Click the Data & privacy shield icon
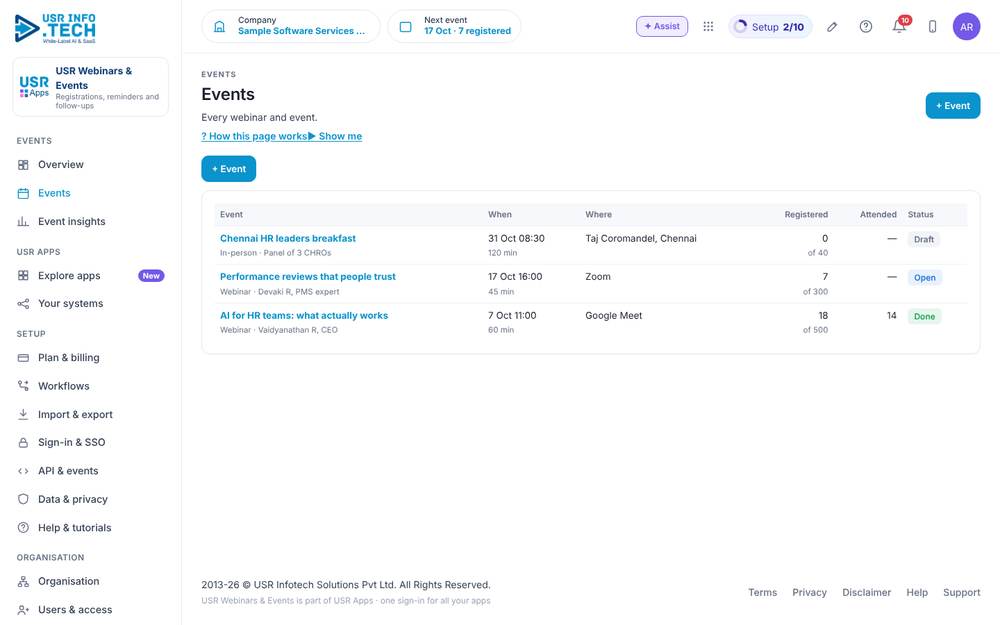This screenshot has width=1000, height=625. 23,499
